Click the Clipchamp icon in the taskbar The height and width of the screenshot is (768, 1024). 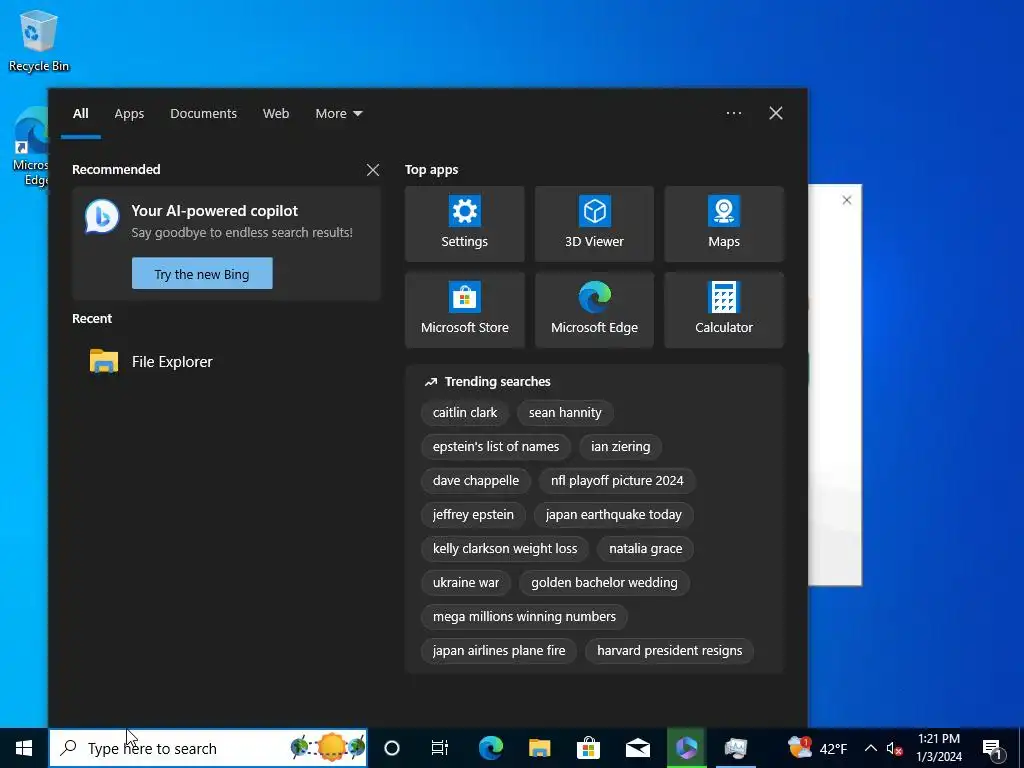pyautogui.click(x=686, y=748)
